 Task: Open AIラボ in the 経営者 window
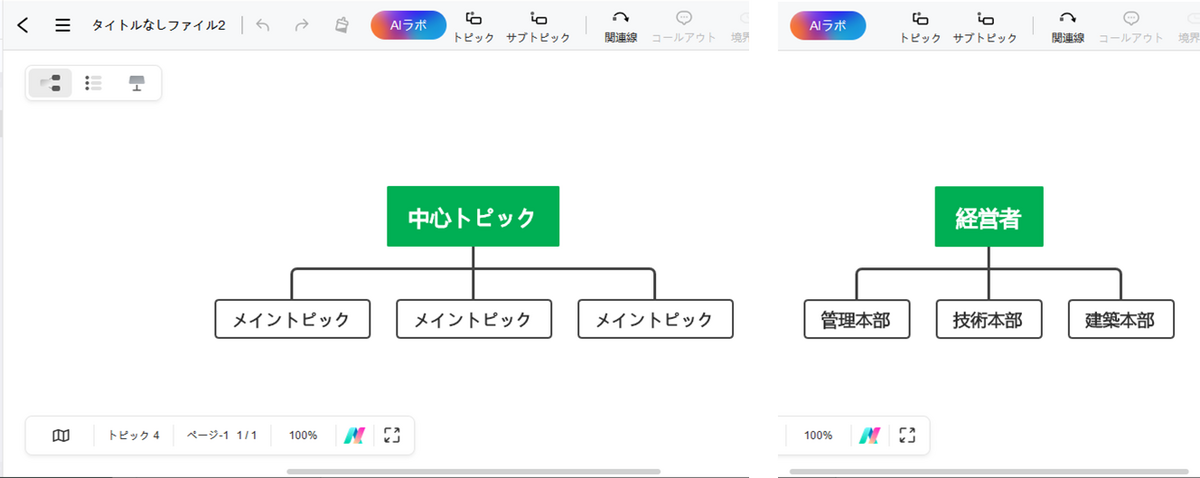[x=828, y=25]
